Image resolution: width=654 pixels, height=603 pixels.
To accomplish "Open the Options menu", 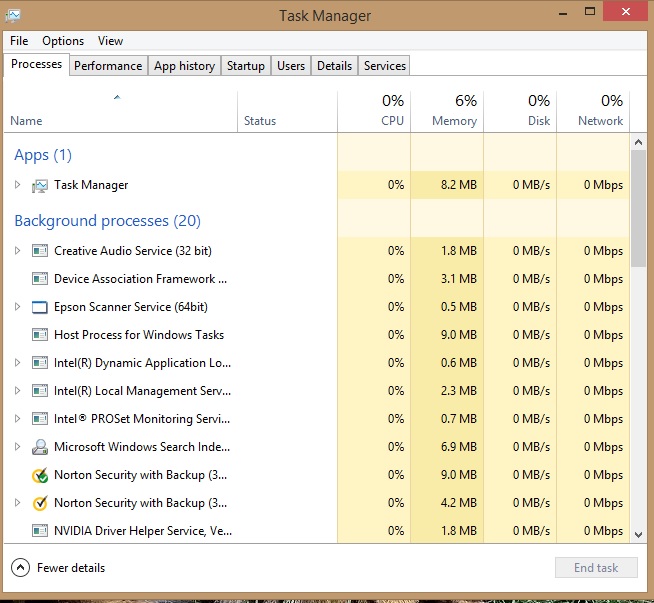I will 63,41.
